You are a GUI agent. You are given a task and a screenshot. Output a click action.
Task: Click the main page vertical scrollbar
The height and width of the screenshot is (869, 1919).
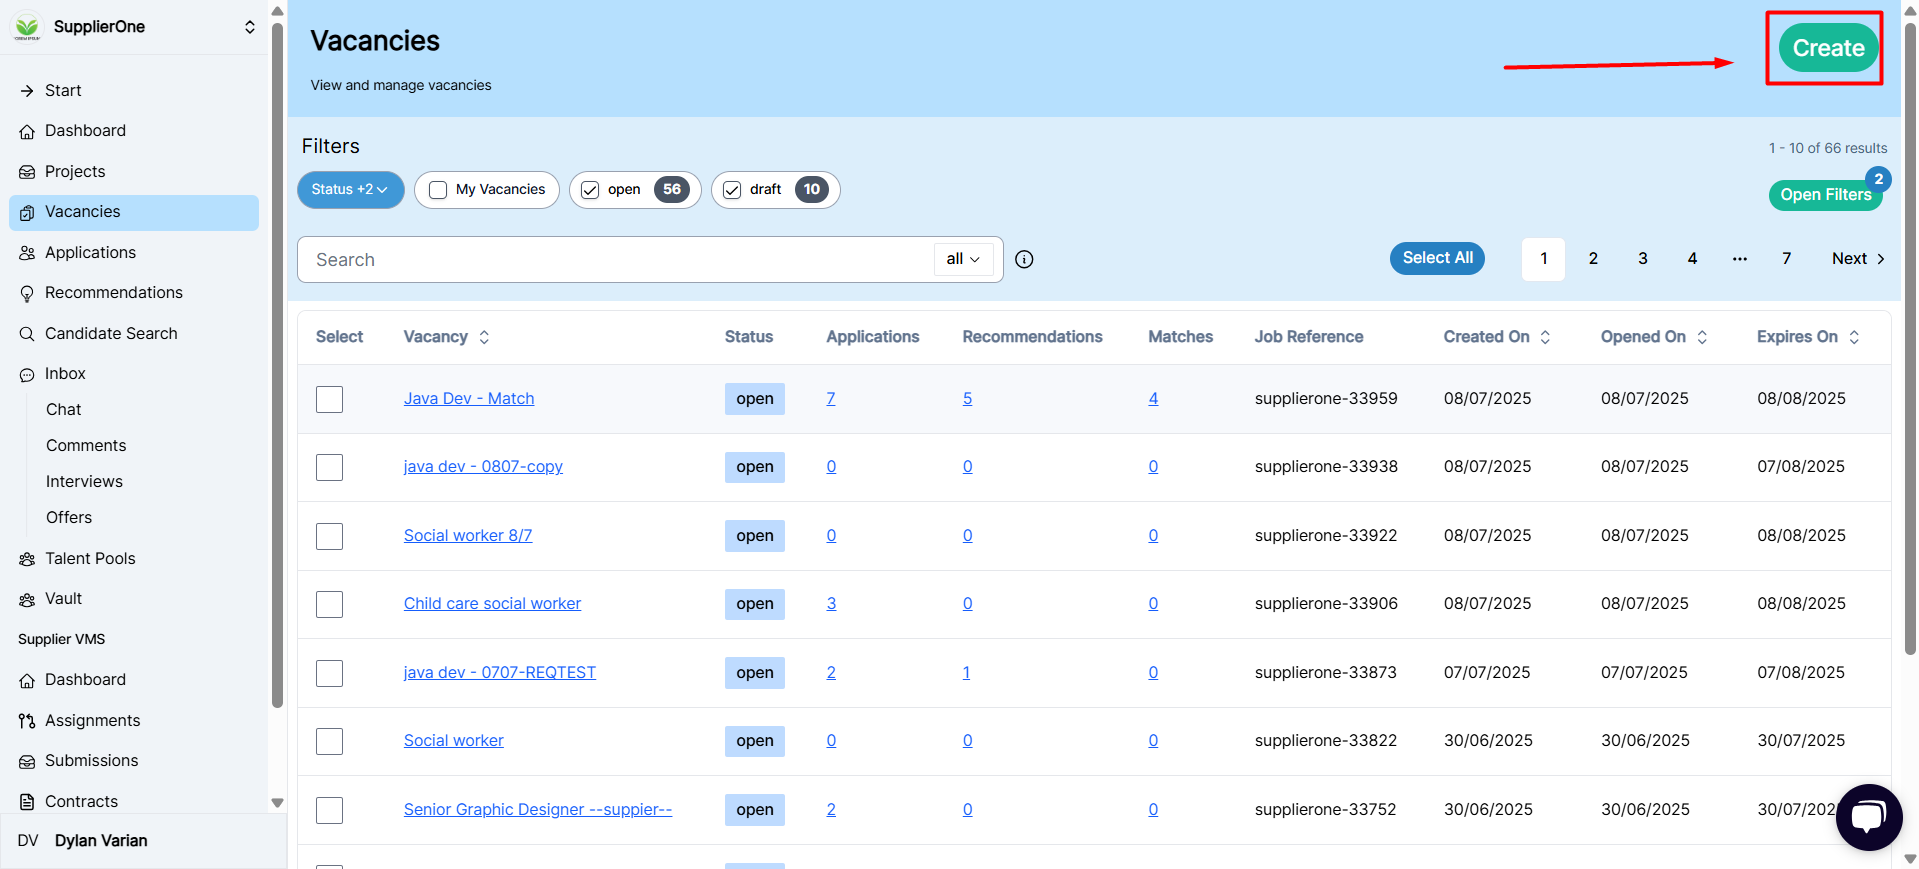(x=1910, y=340)
